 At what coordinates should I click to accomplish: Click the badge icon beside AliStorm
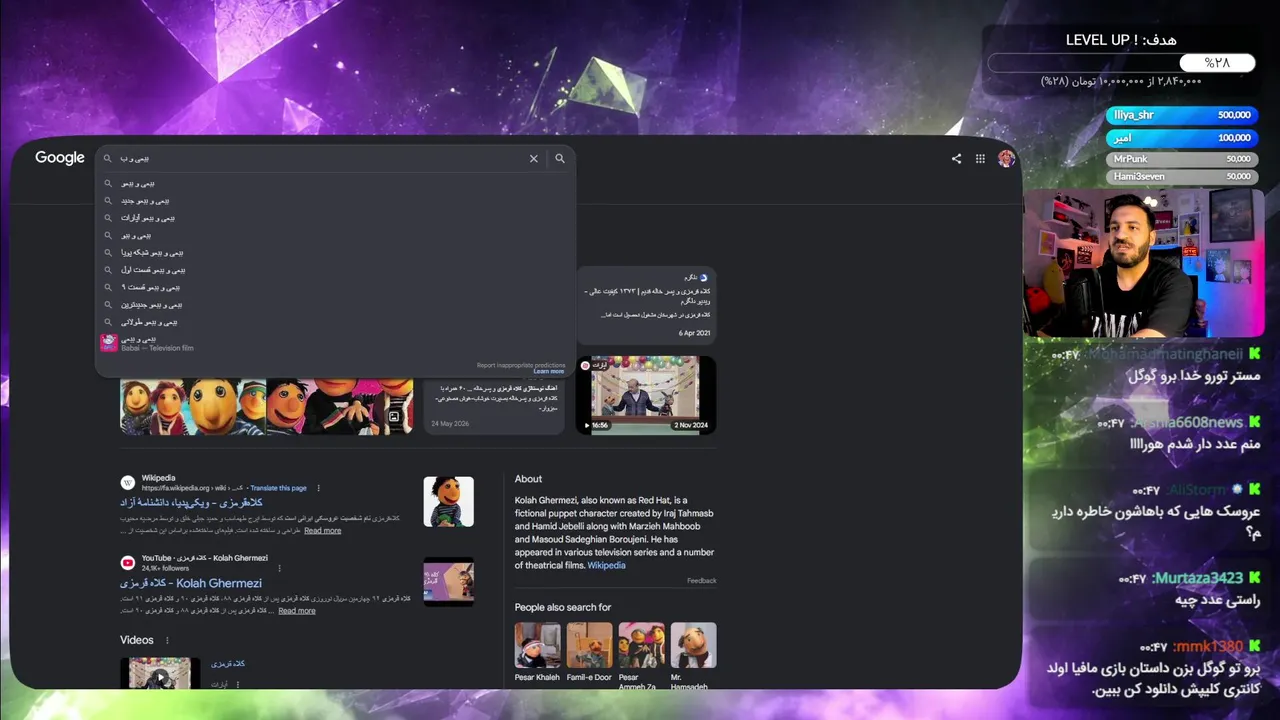coord(1238,490)
